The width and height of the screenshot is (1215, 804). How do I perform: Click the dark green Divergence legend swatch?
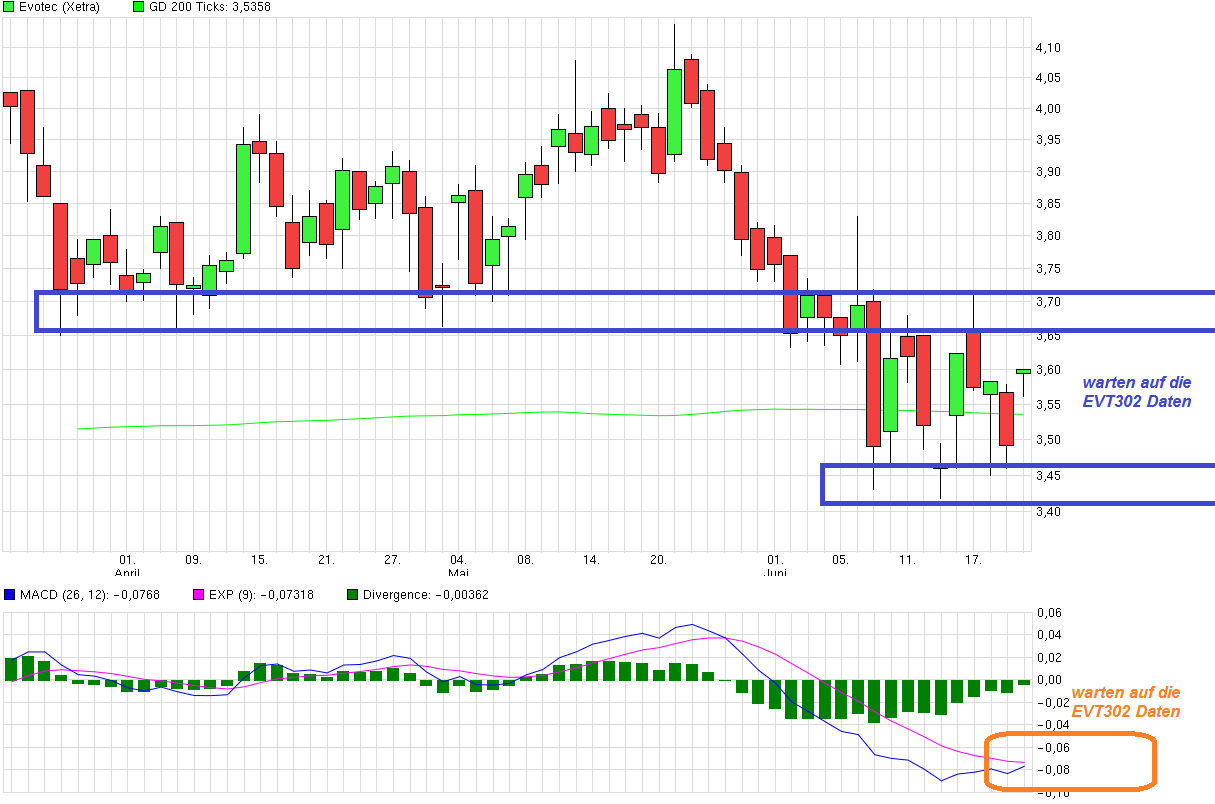pos(352,596)
